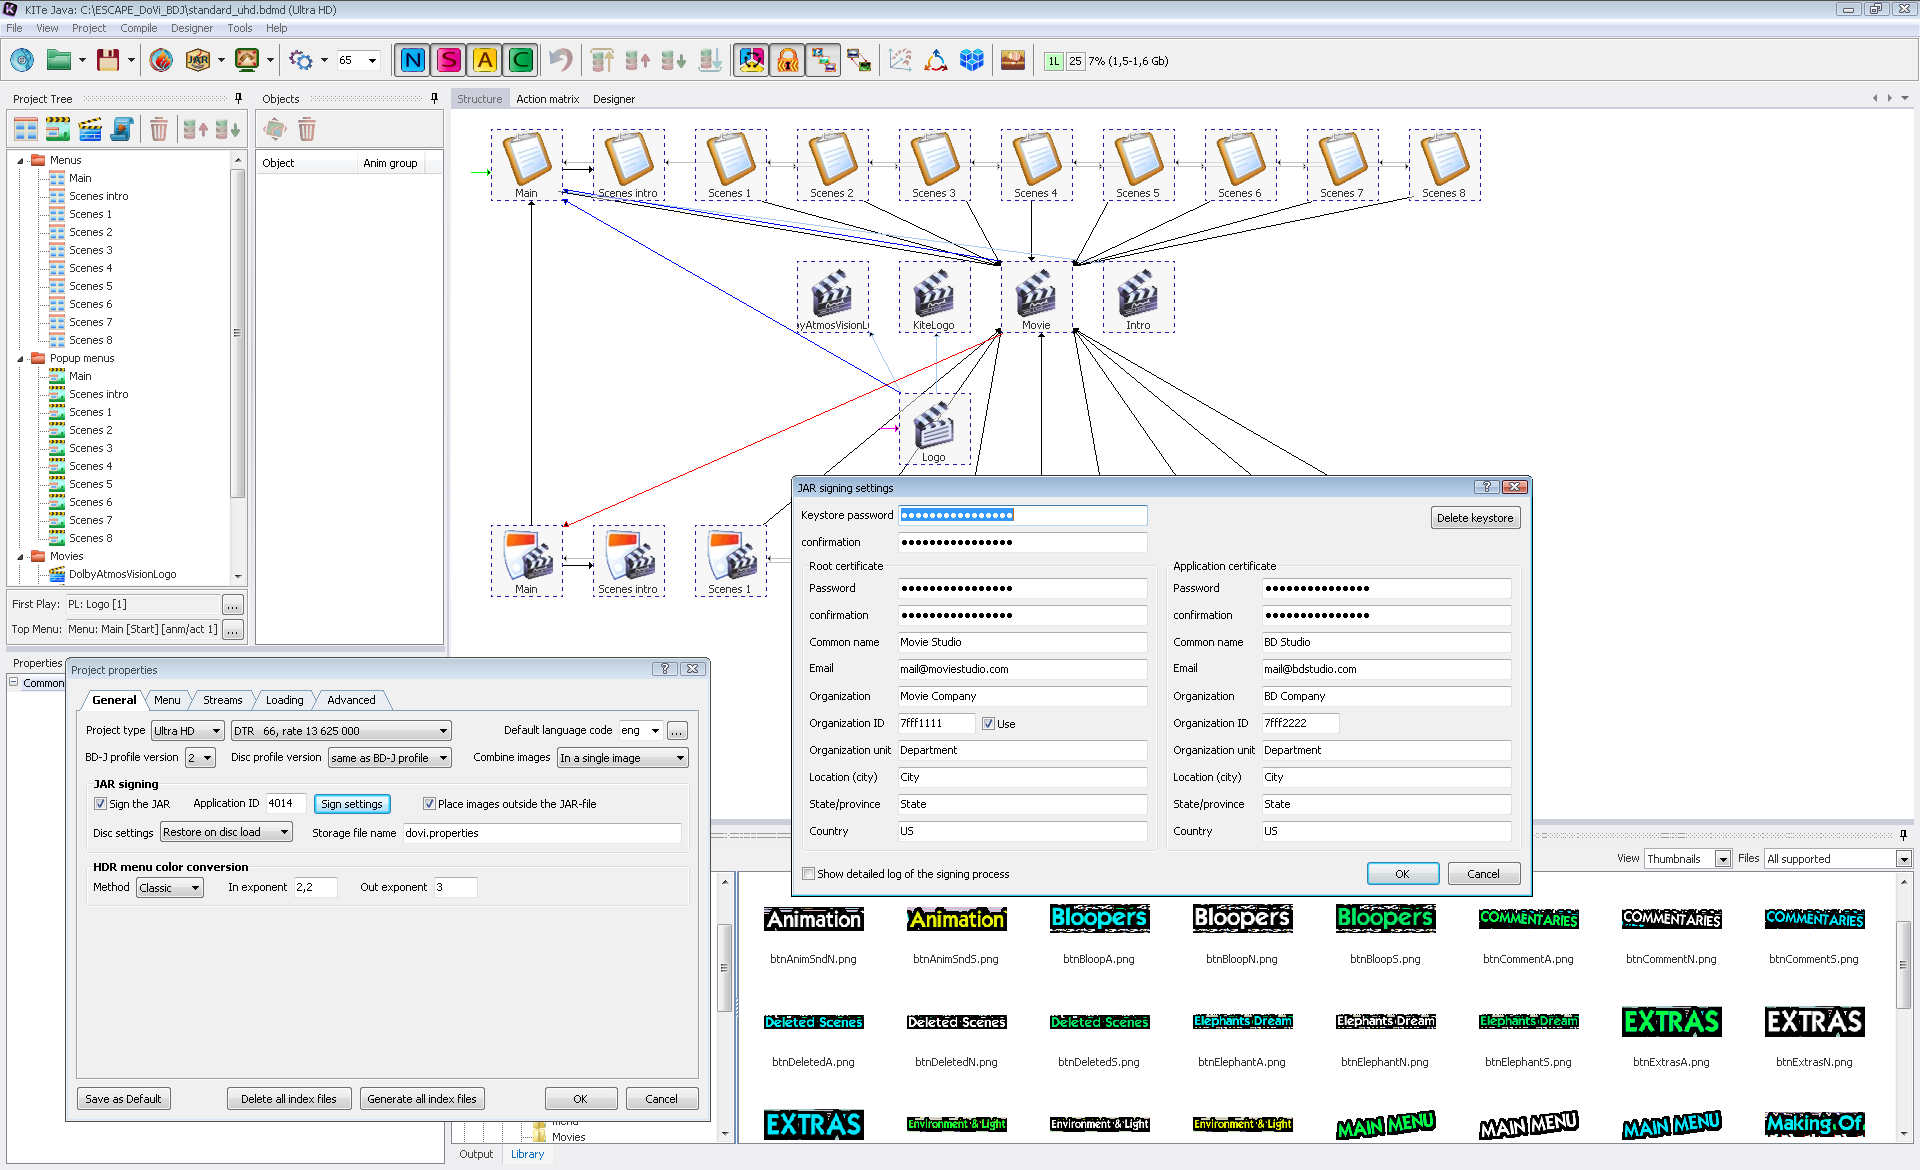Click Generate all index files button

click(422, 1099)
